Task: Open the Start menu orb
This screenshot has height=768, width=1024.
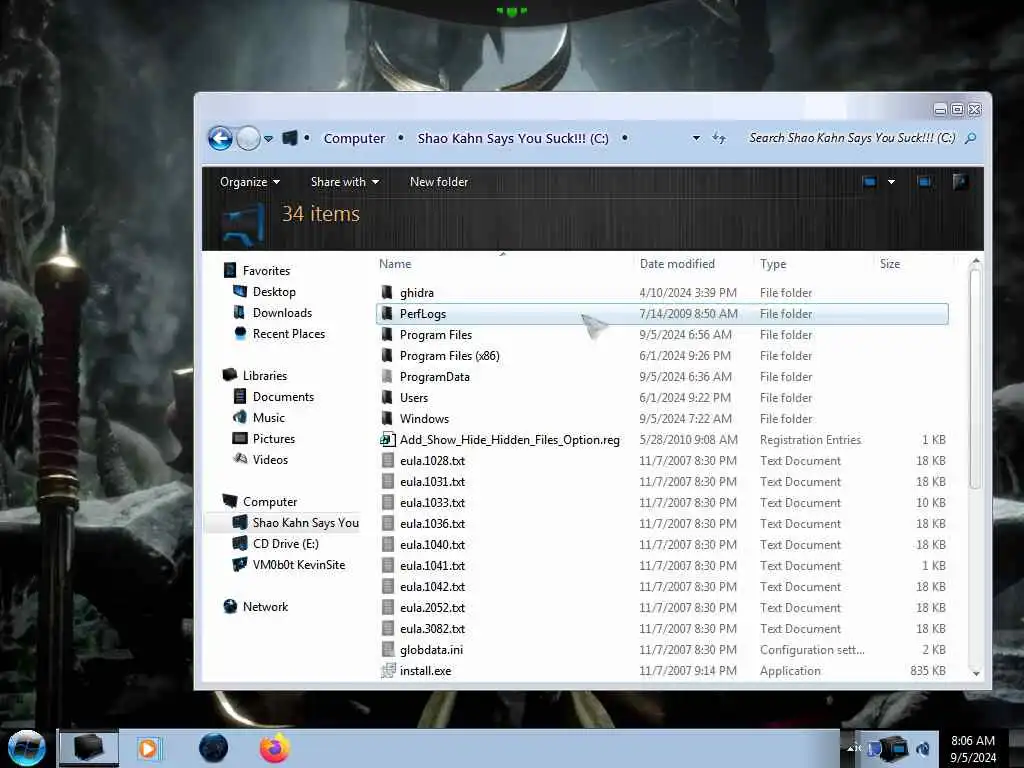Action: point(26,748)
